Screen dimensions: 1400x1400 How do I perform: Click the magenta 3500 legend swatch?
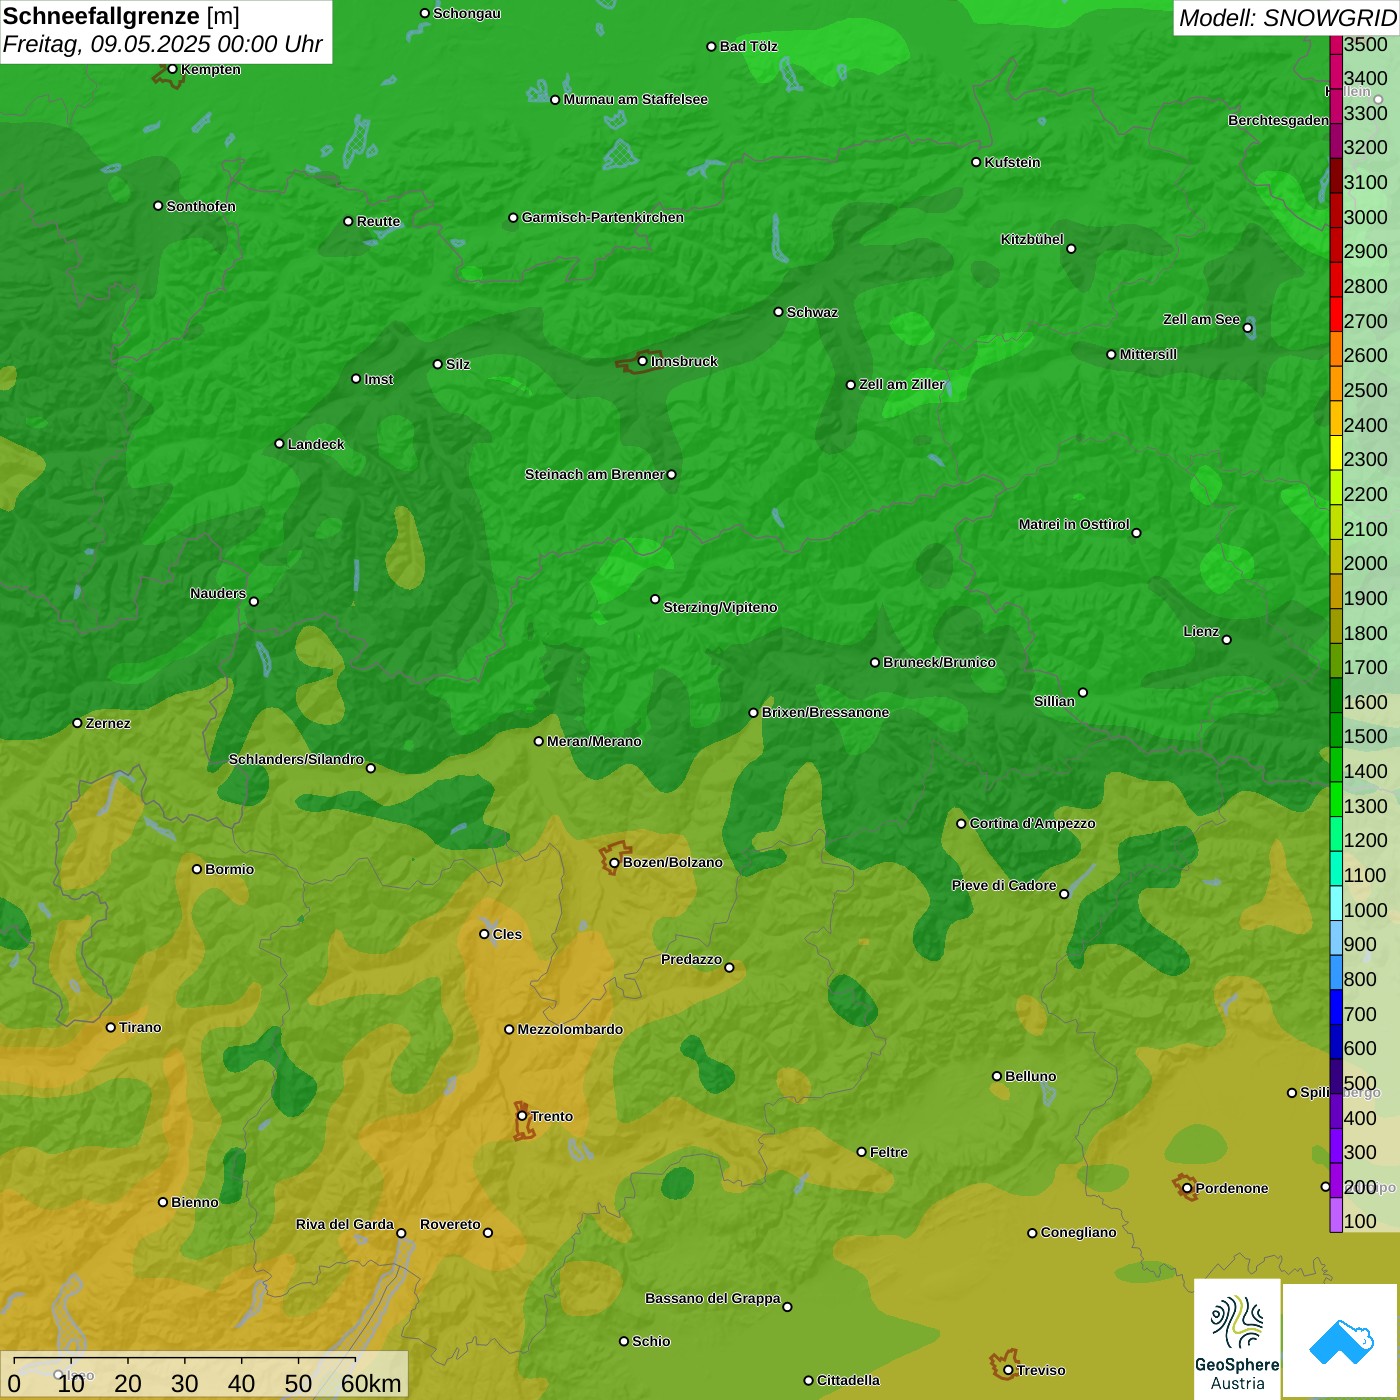(x=1336, y=45)
